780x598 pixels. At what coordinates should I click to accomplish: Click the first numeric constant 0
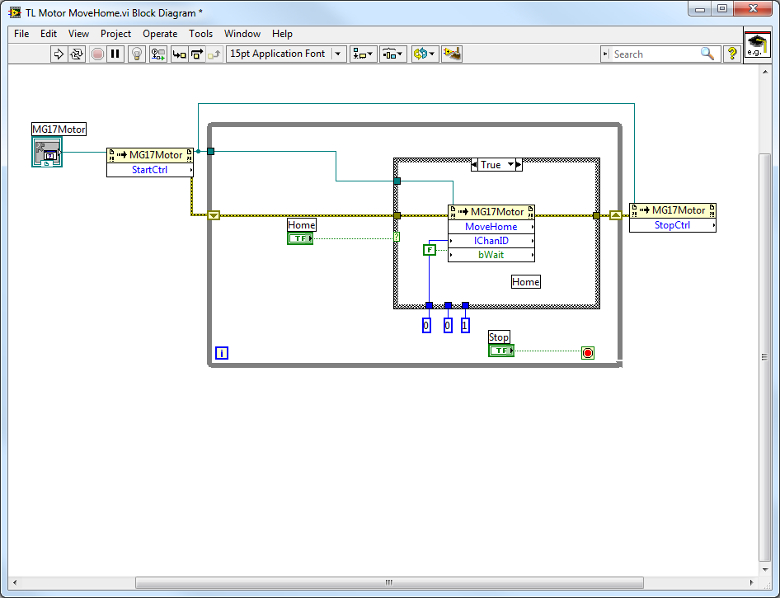426,325
